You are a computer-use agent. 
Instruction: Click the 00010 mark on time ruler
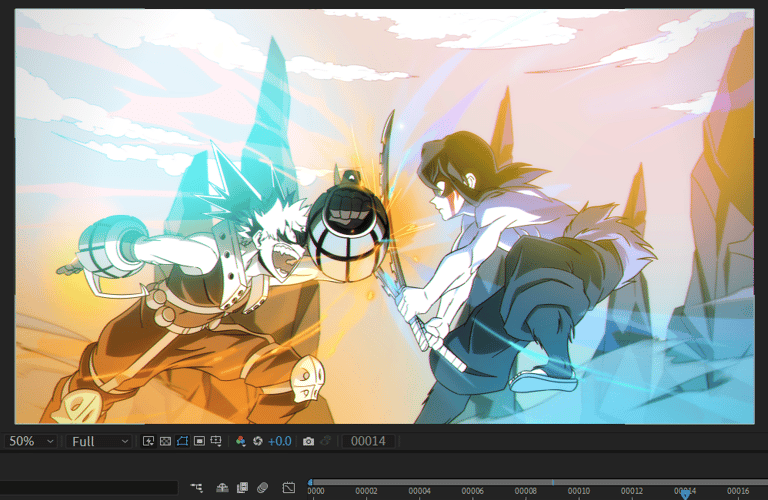[579, 491]
